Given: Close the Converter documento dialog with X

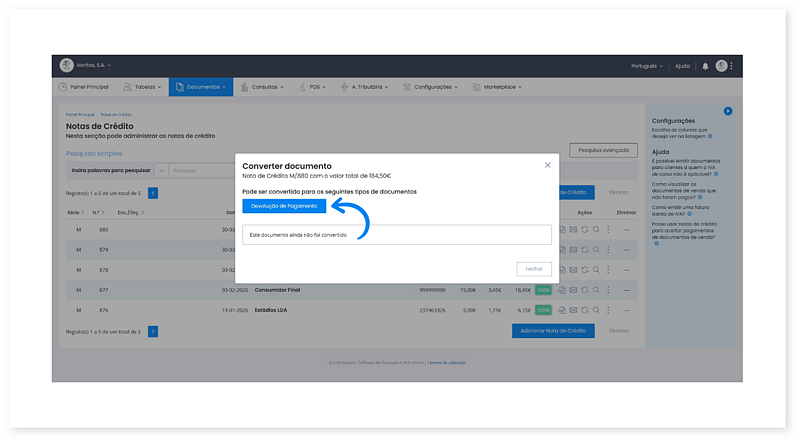Looking at the screenshot, I should tap(546, 164).
